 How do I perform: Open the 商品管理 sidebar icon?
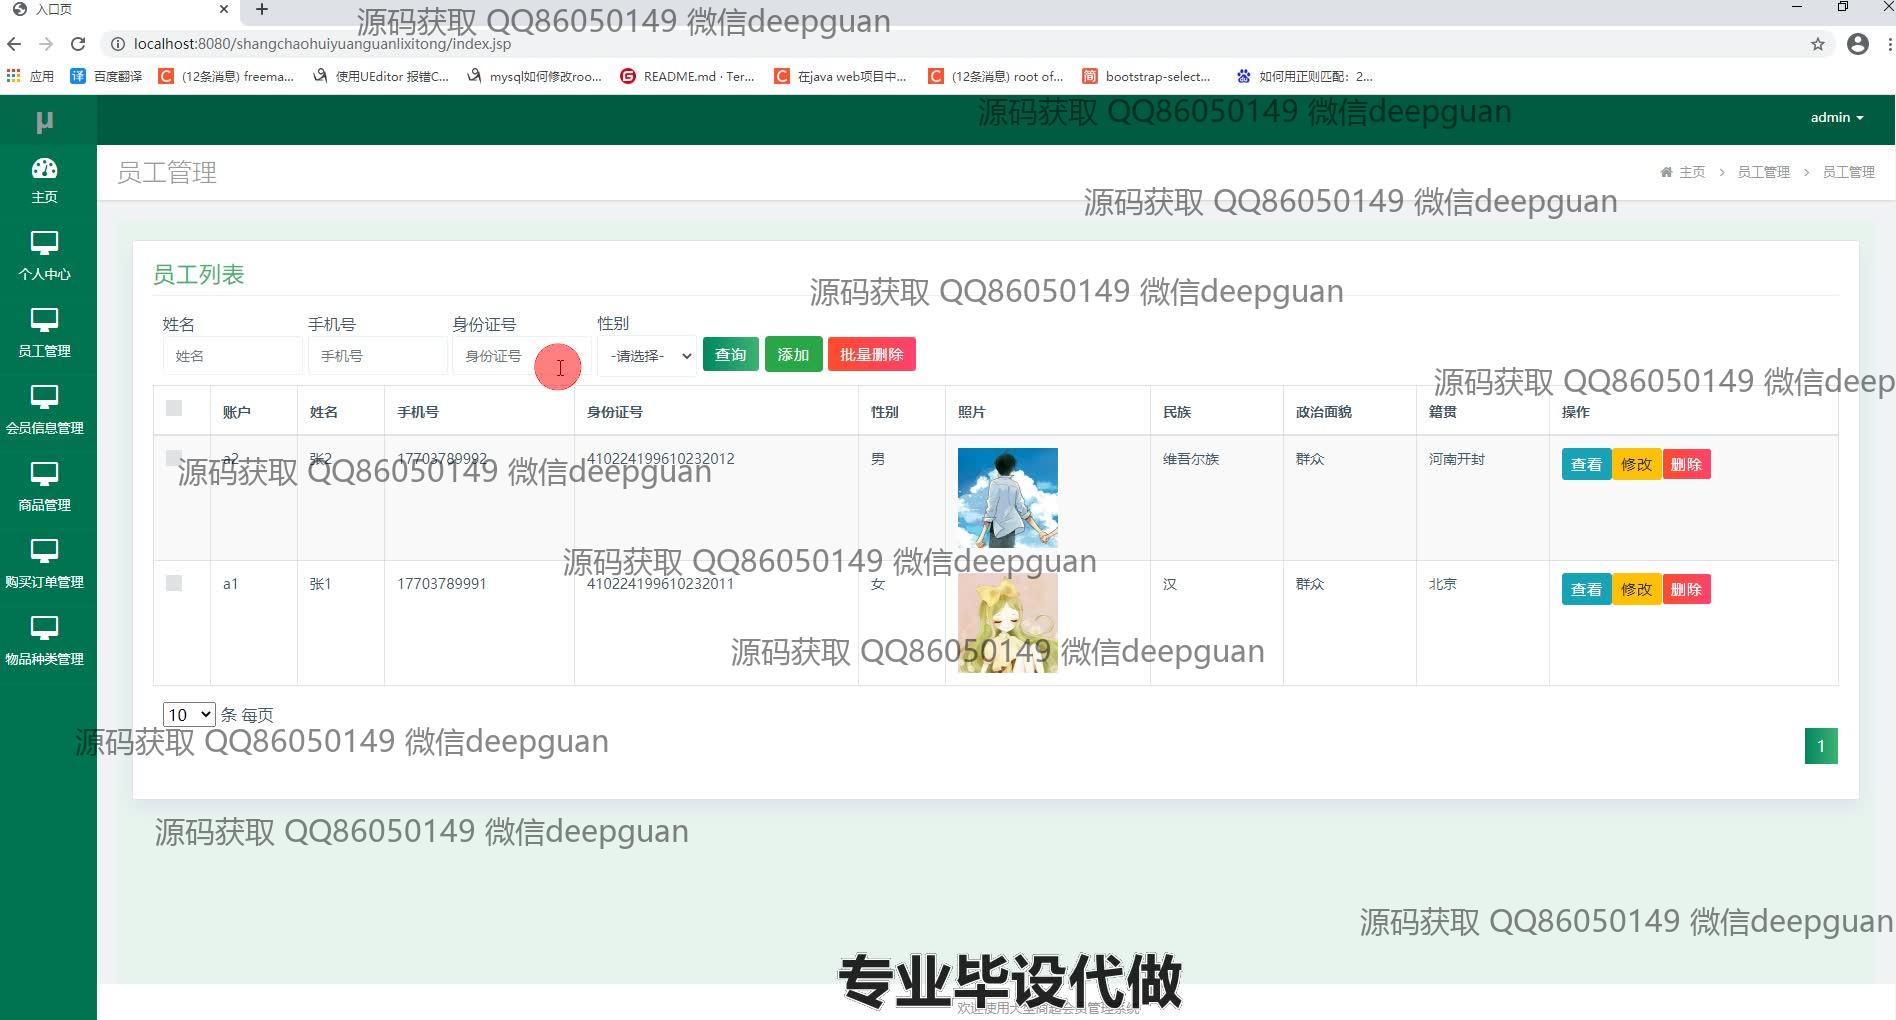click(45, 475)
